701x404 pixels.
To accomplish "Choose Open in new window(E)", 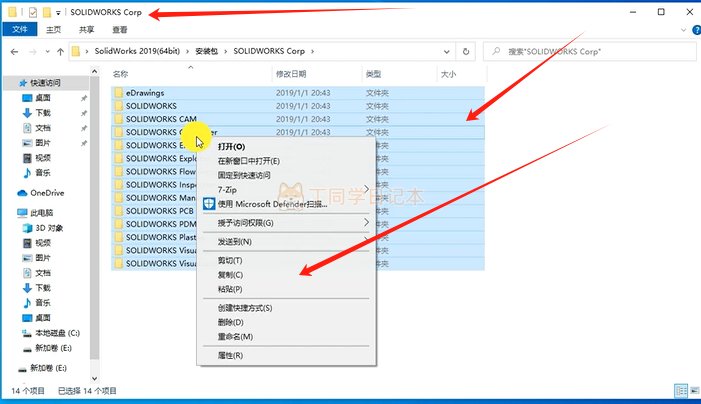I will tap(286, 161).
